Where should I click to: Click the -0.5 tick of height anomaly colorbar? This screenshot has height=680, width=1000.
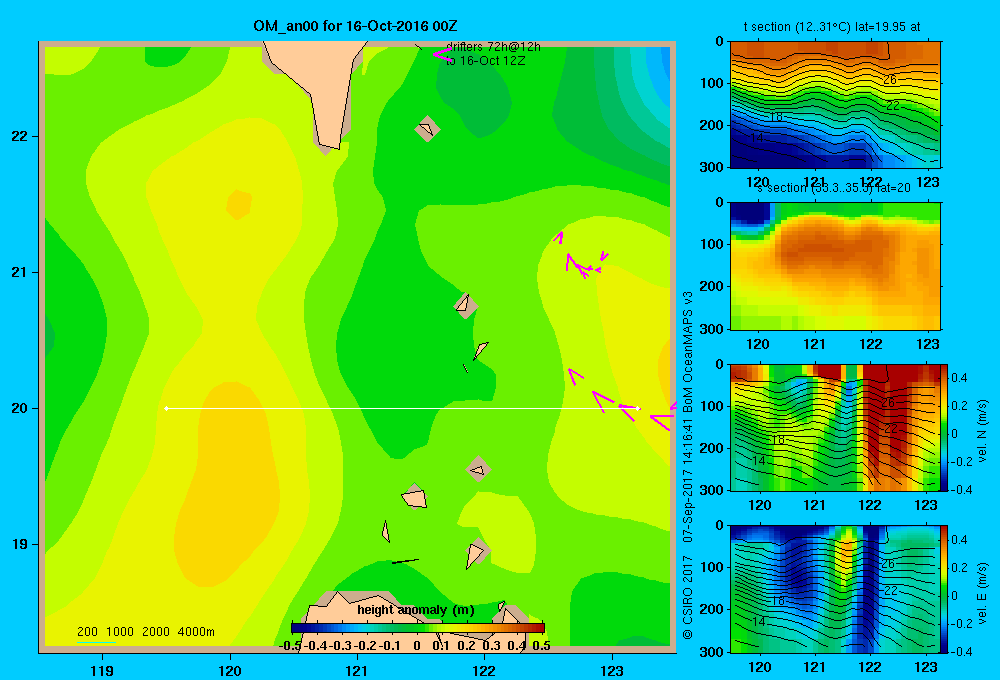[290, 645]
